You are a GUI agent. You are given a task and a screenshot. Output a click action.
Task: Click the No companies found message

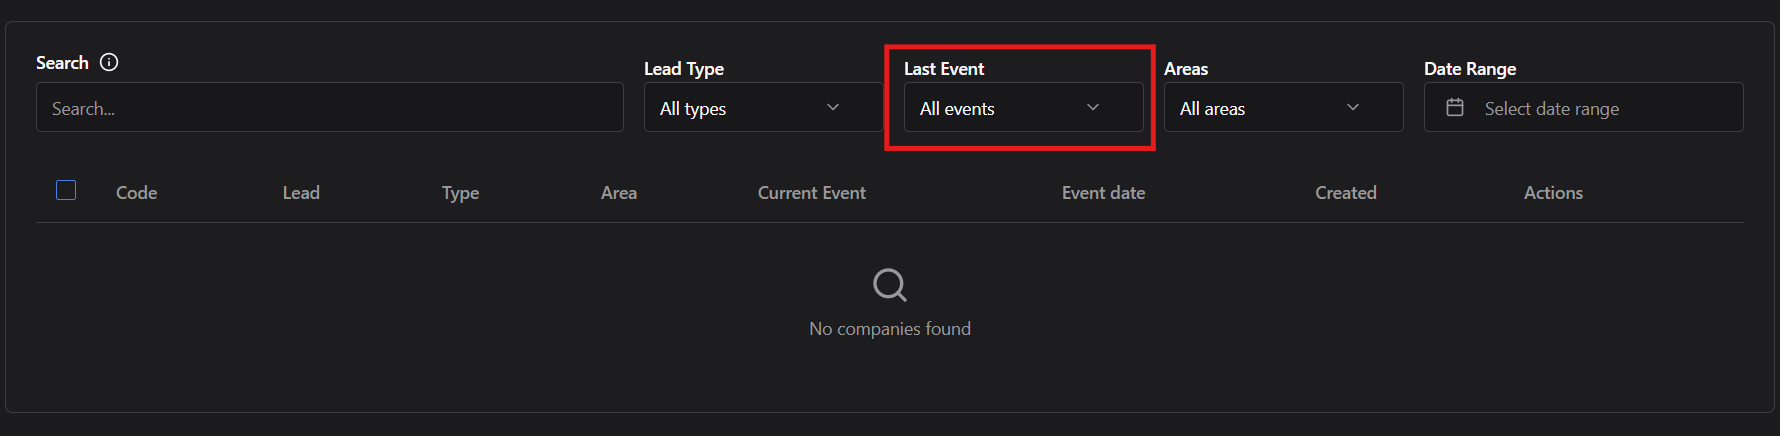889,329
